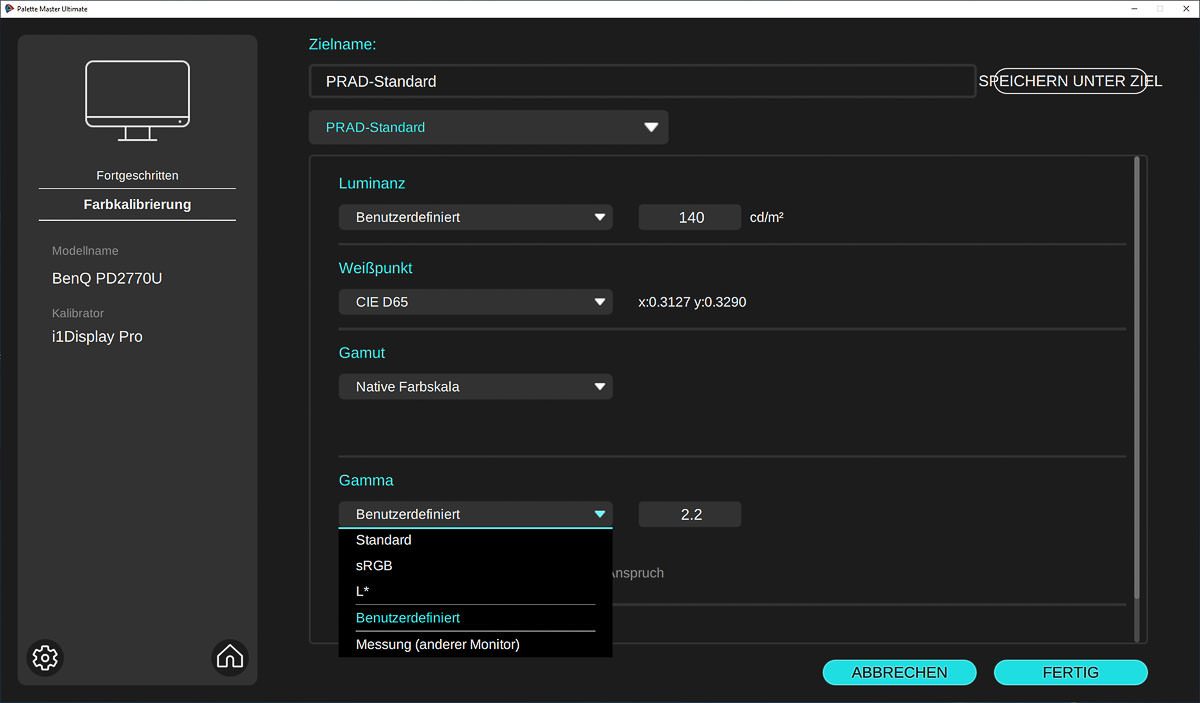This screenshot has width=1200, height=703.
Task: Click the Palette Master Ultimate title bar logo
Action: pos(9,9)
